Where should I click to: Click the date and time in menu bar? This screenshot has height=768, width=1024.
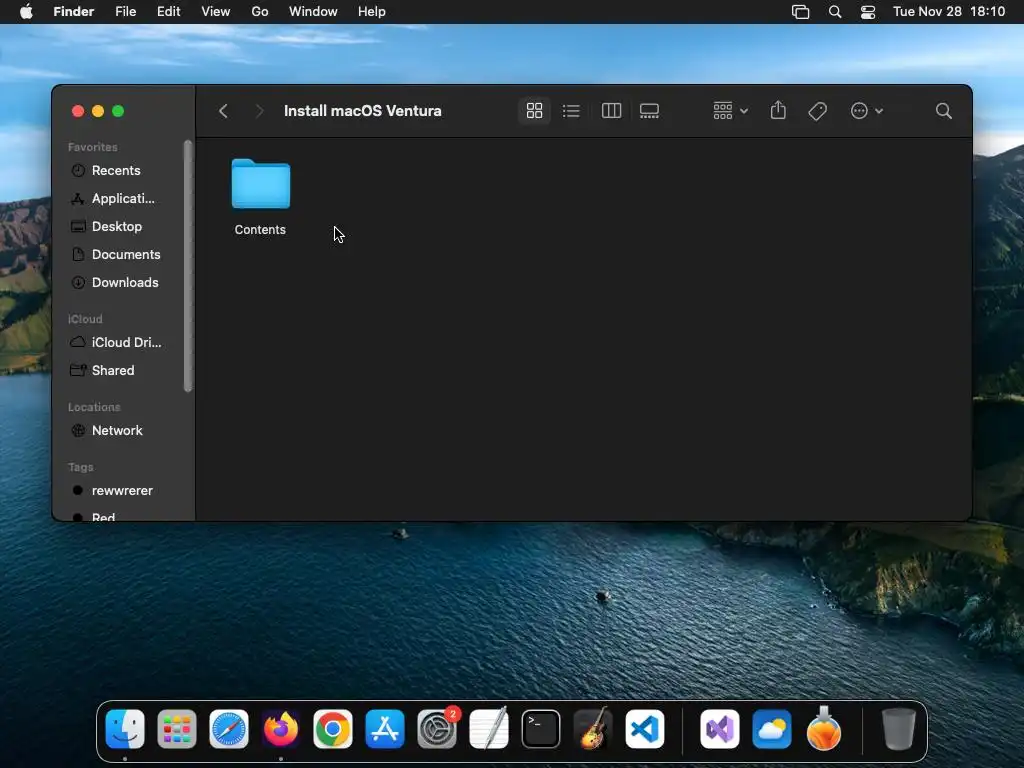[949, 12]
